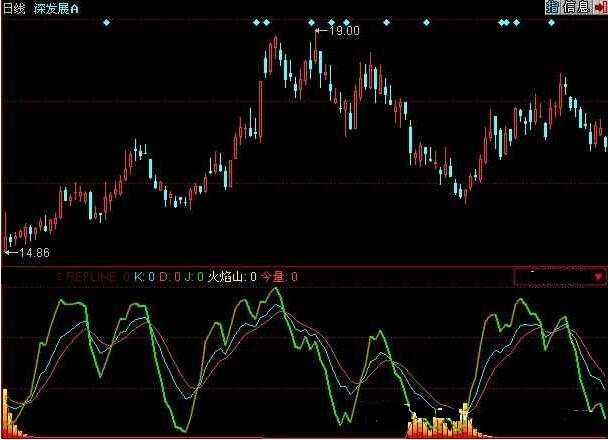Click the red heart icon in indicator panel
Screen dimensions: 608x440
(598, 275)
